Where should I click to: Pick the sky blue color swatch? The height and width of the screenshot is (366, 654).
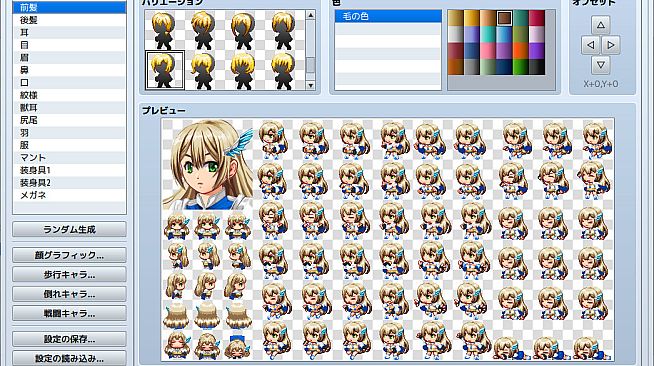[504, 35]
